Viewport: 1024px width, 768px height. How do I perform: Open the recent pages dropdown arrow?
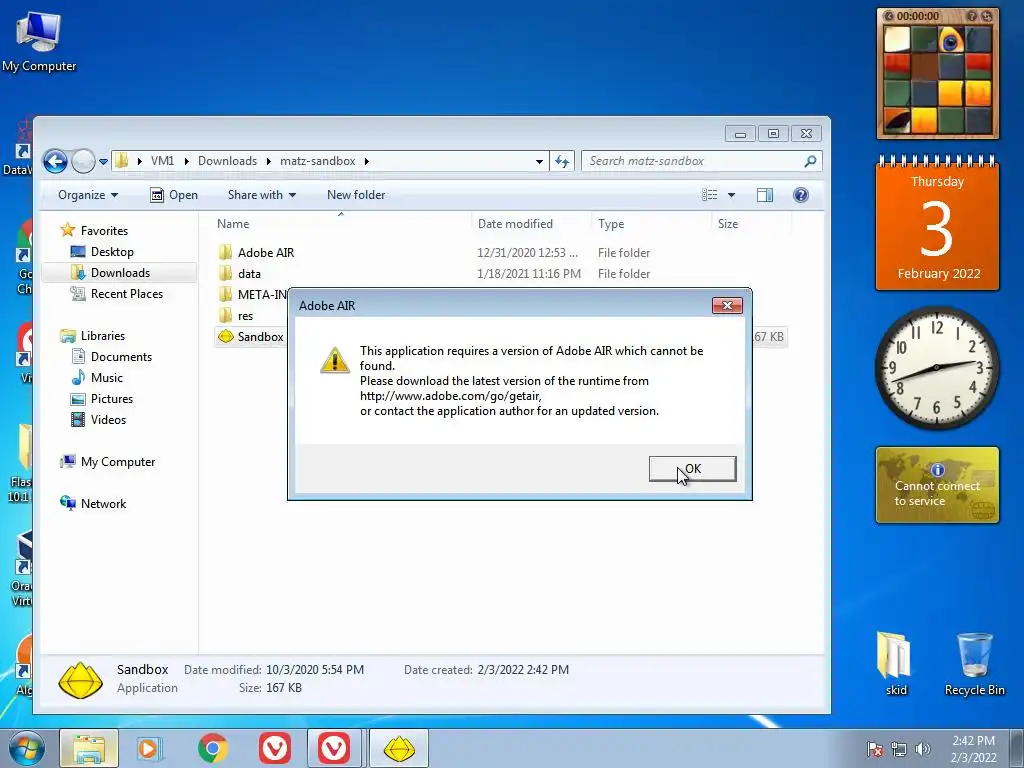103,161
